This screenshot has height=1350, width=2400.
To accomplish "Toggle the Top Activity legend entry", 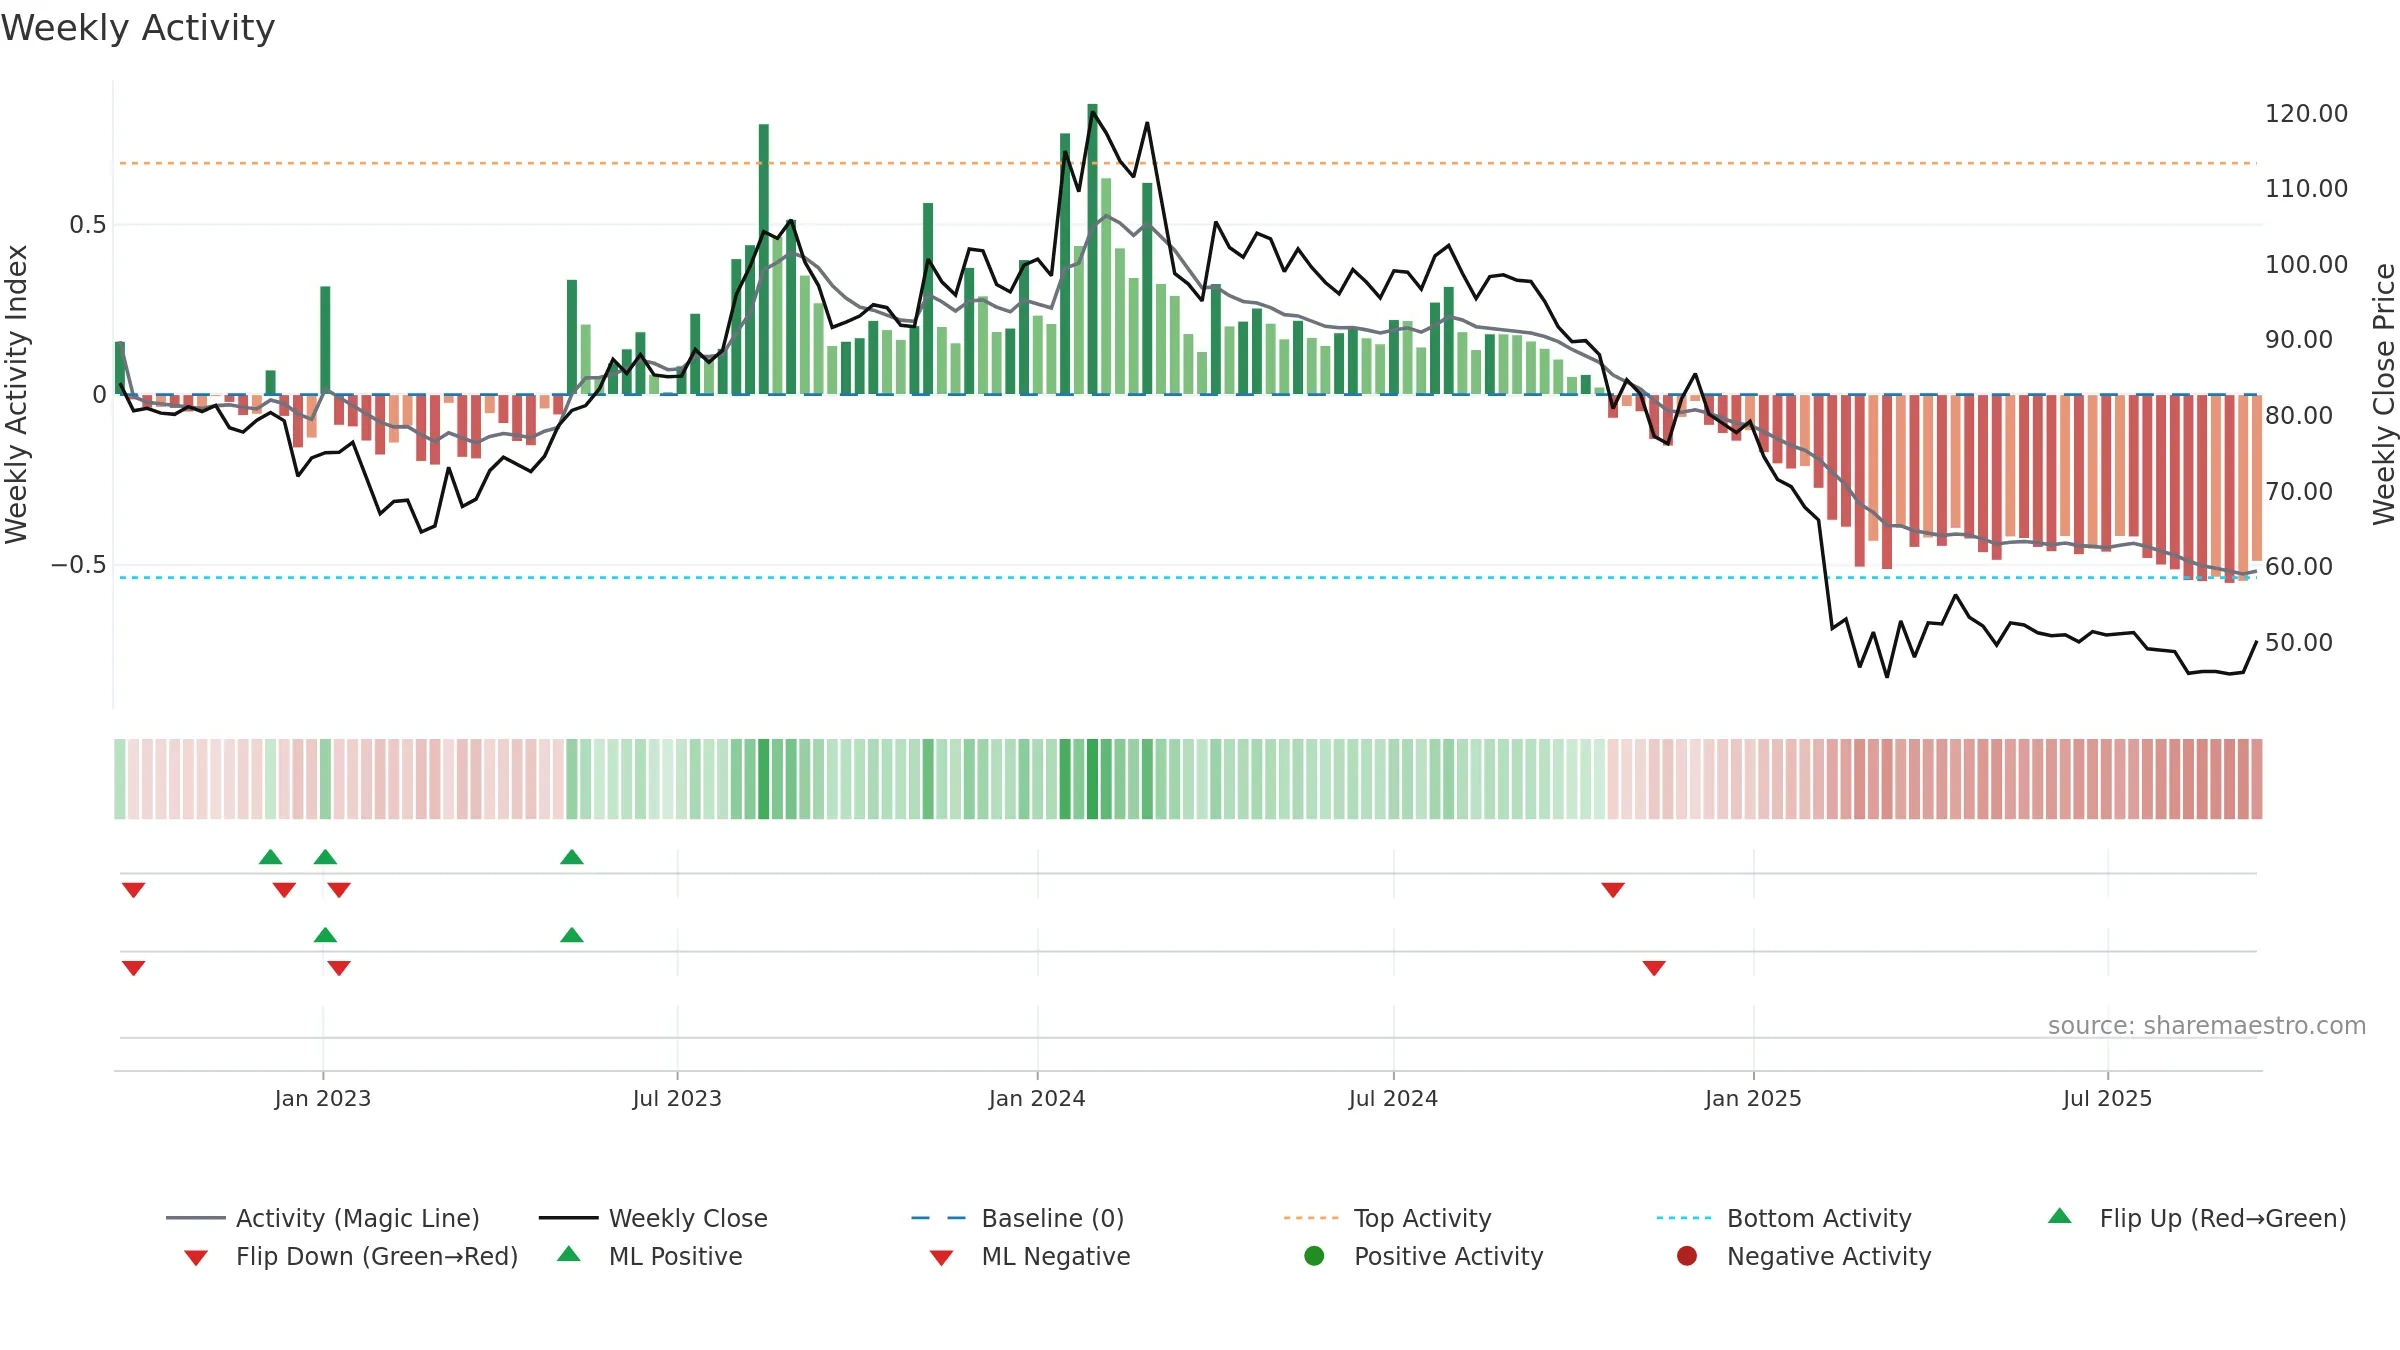I will tap(1387, 1218).
